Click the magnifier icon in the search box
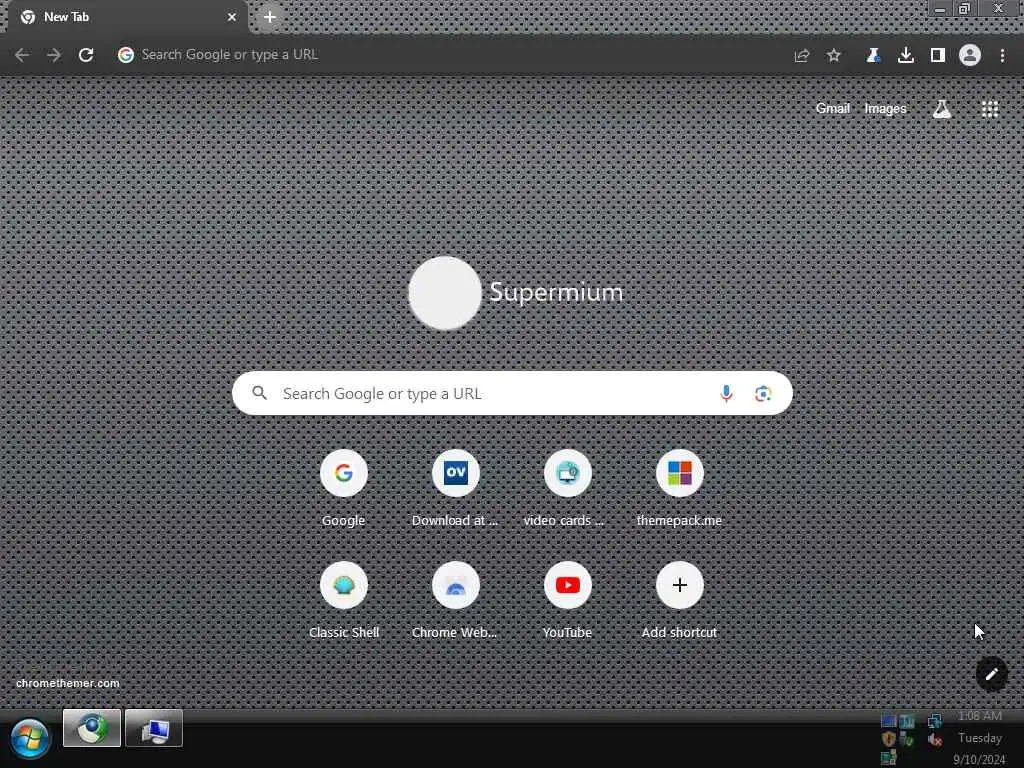The width and height of the screenshot is (1024, 768). (260, 393)
